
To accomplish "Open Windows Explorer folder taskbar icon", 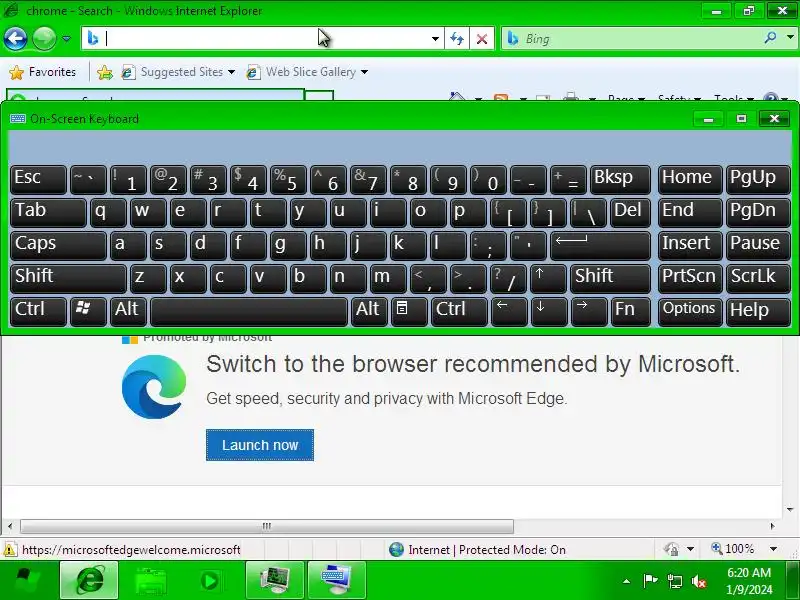I will click(151, 580).
